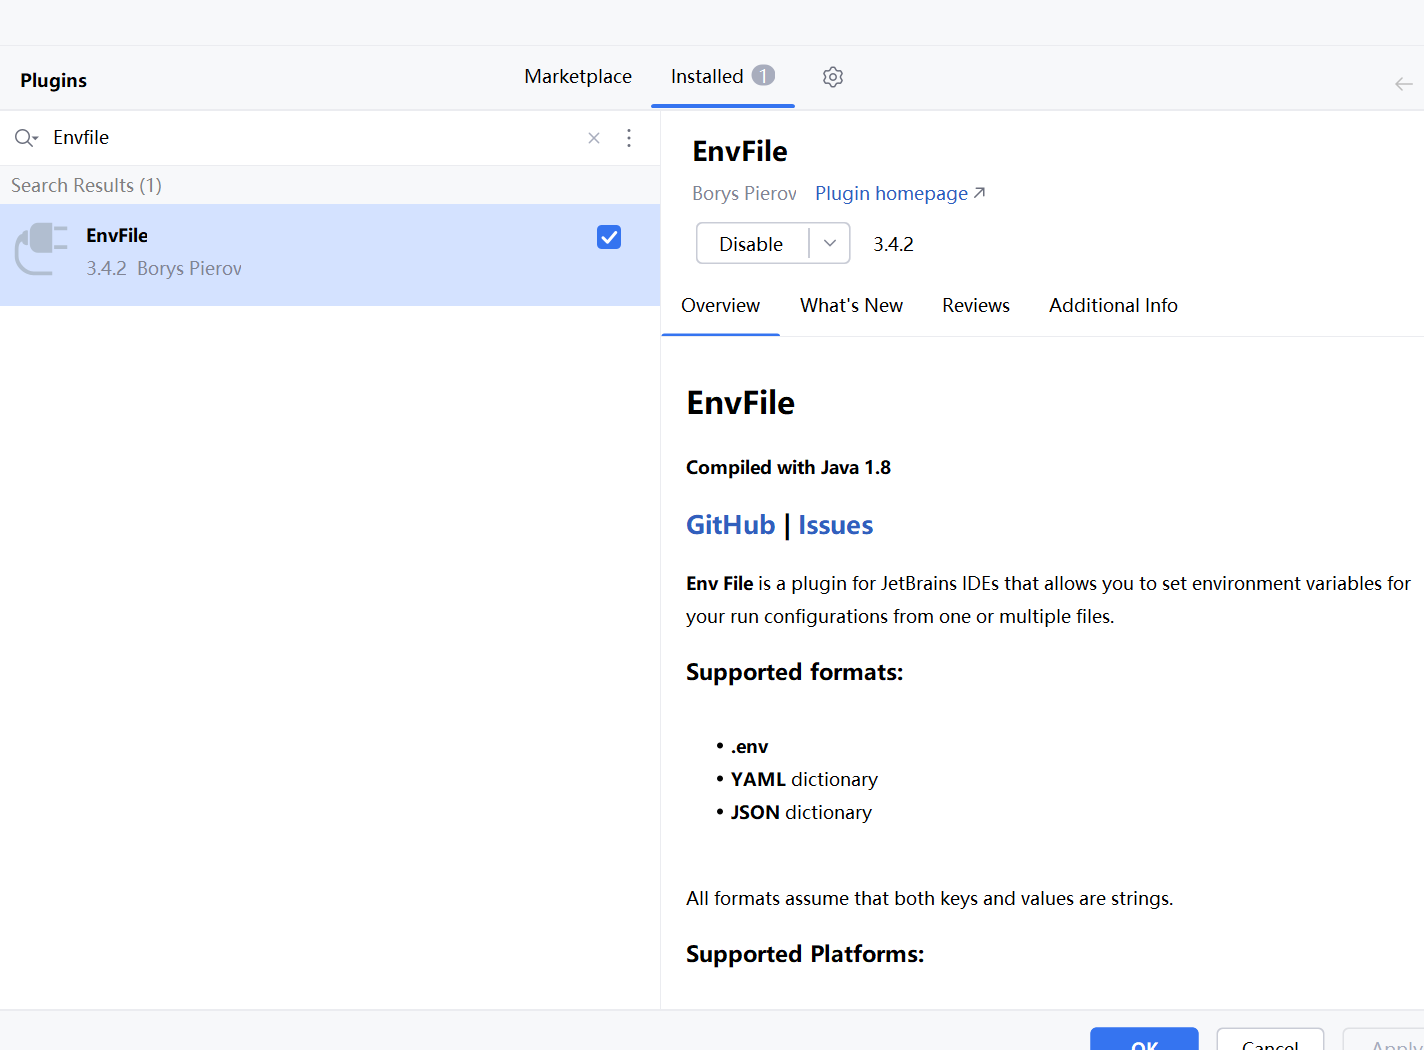Viewport: 1424px width, 1050px height.
Task: Click the JSON dictionary bullet
Action: (x=801, y=812)
